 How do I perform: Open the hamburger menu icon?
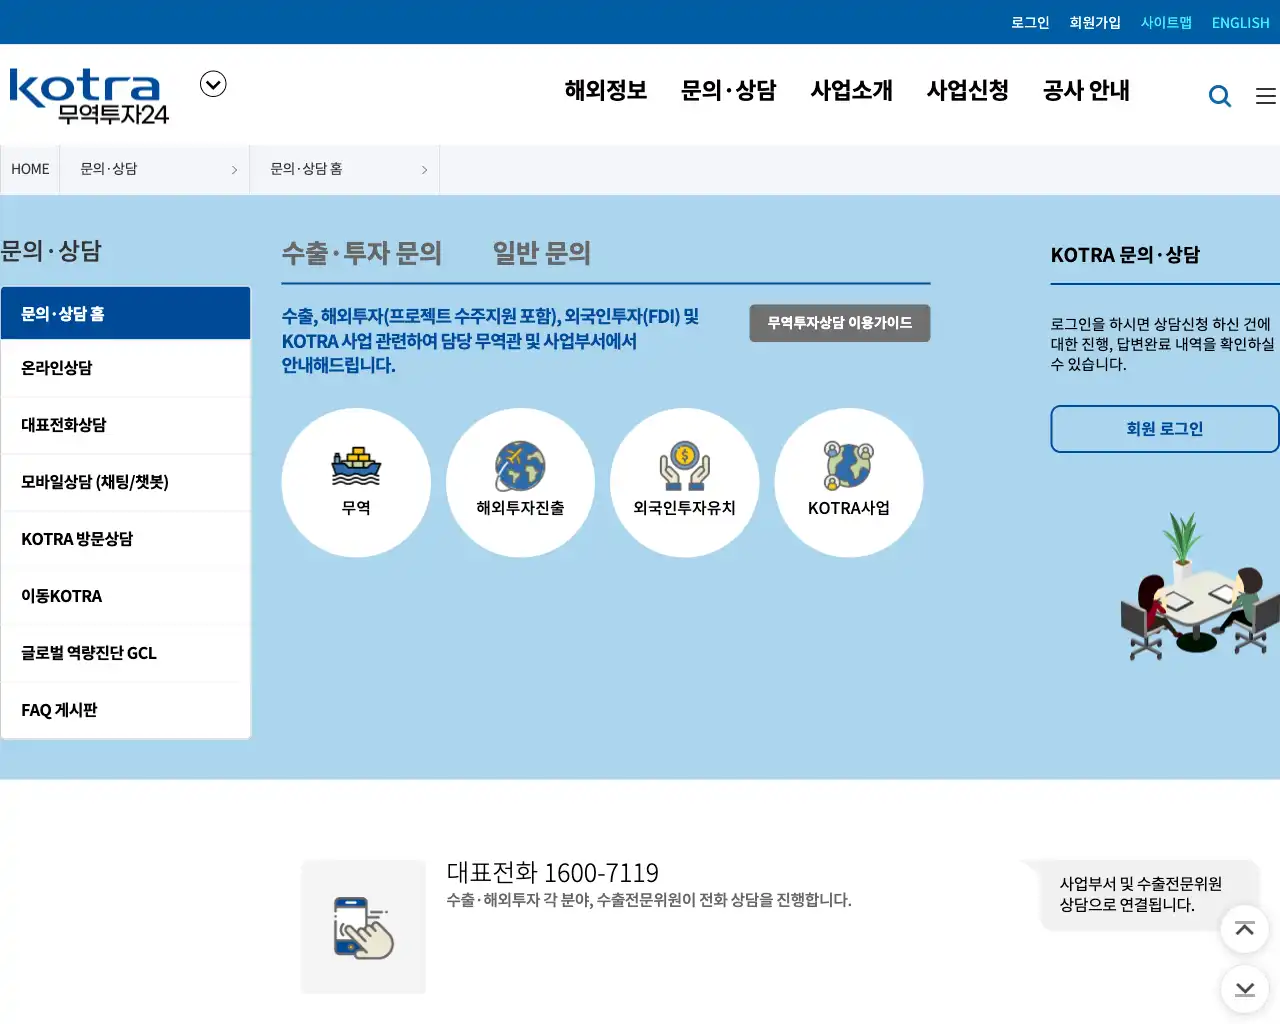[1264, 95]
